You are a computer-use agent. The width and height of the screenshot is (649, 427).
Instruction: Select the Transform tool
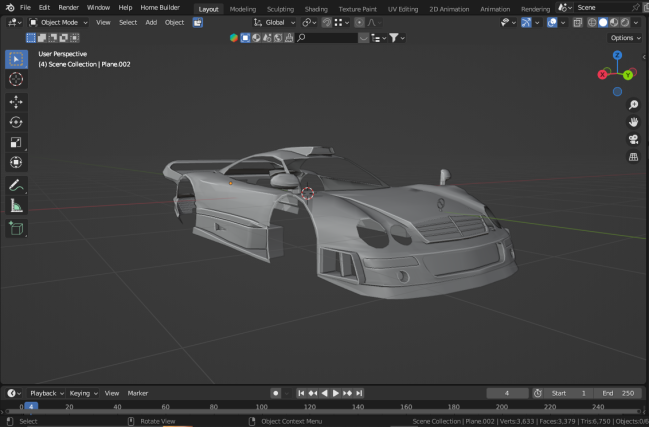16,162
